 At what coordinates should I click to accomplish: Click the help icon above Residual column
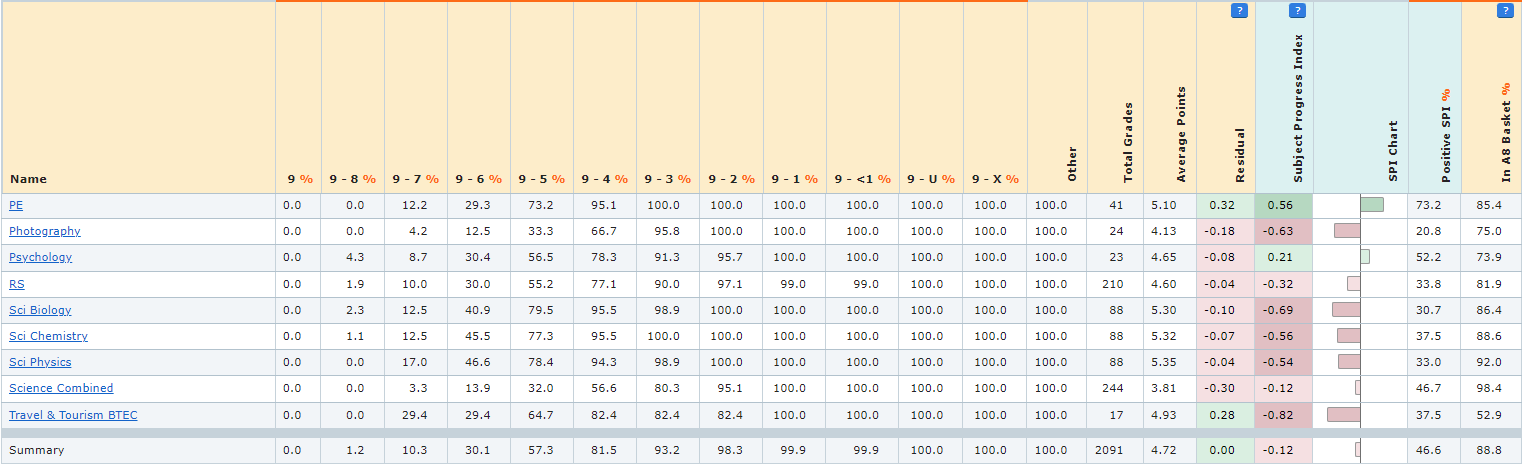(1239, 11)
